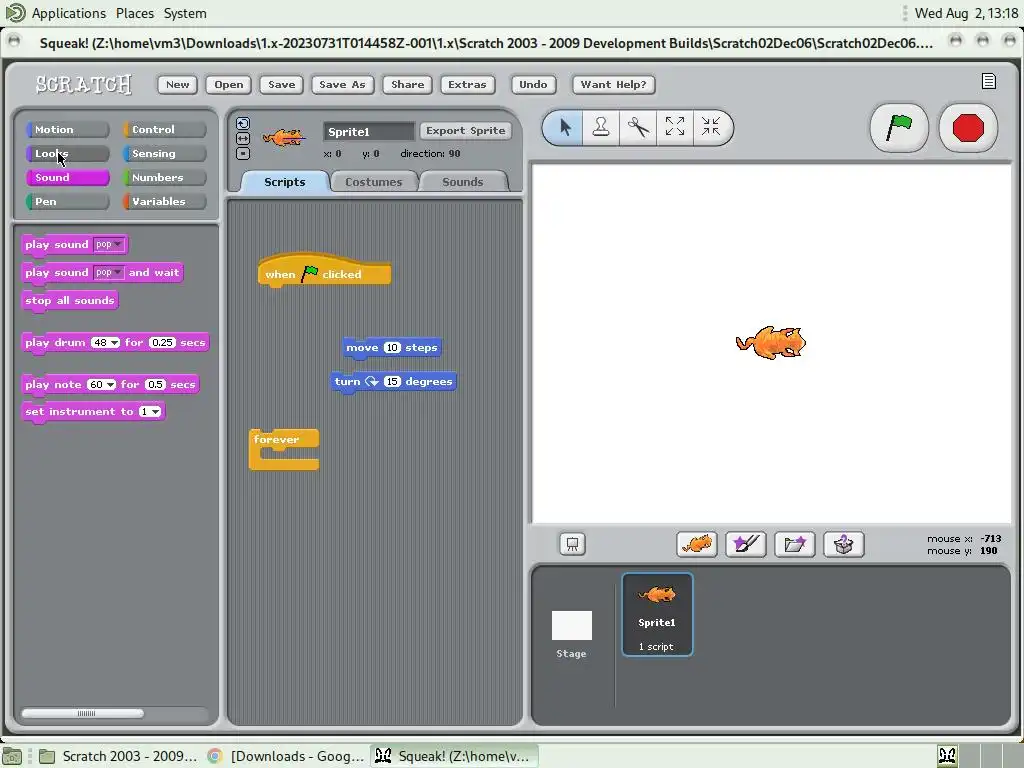Click the Undo button
This screenshot has width=1024, height=768.
[533, 84]
